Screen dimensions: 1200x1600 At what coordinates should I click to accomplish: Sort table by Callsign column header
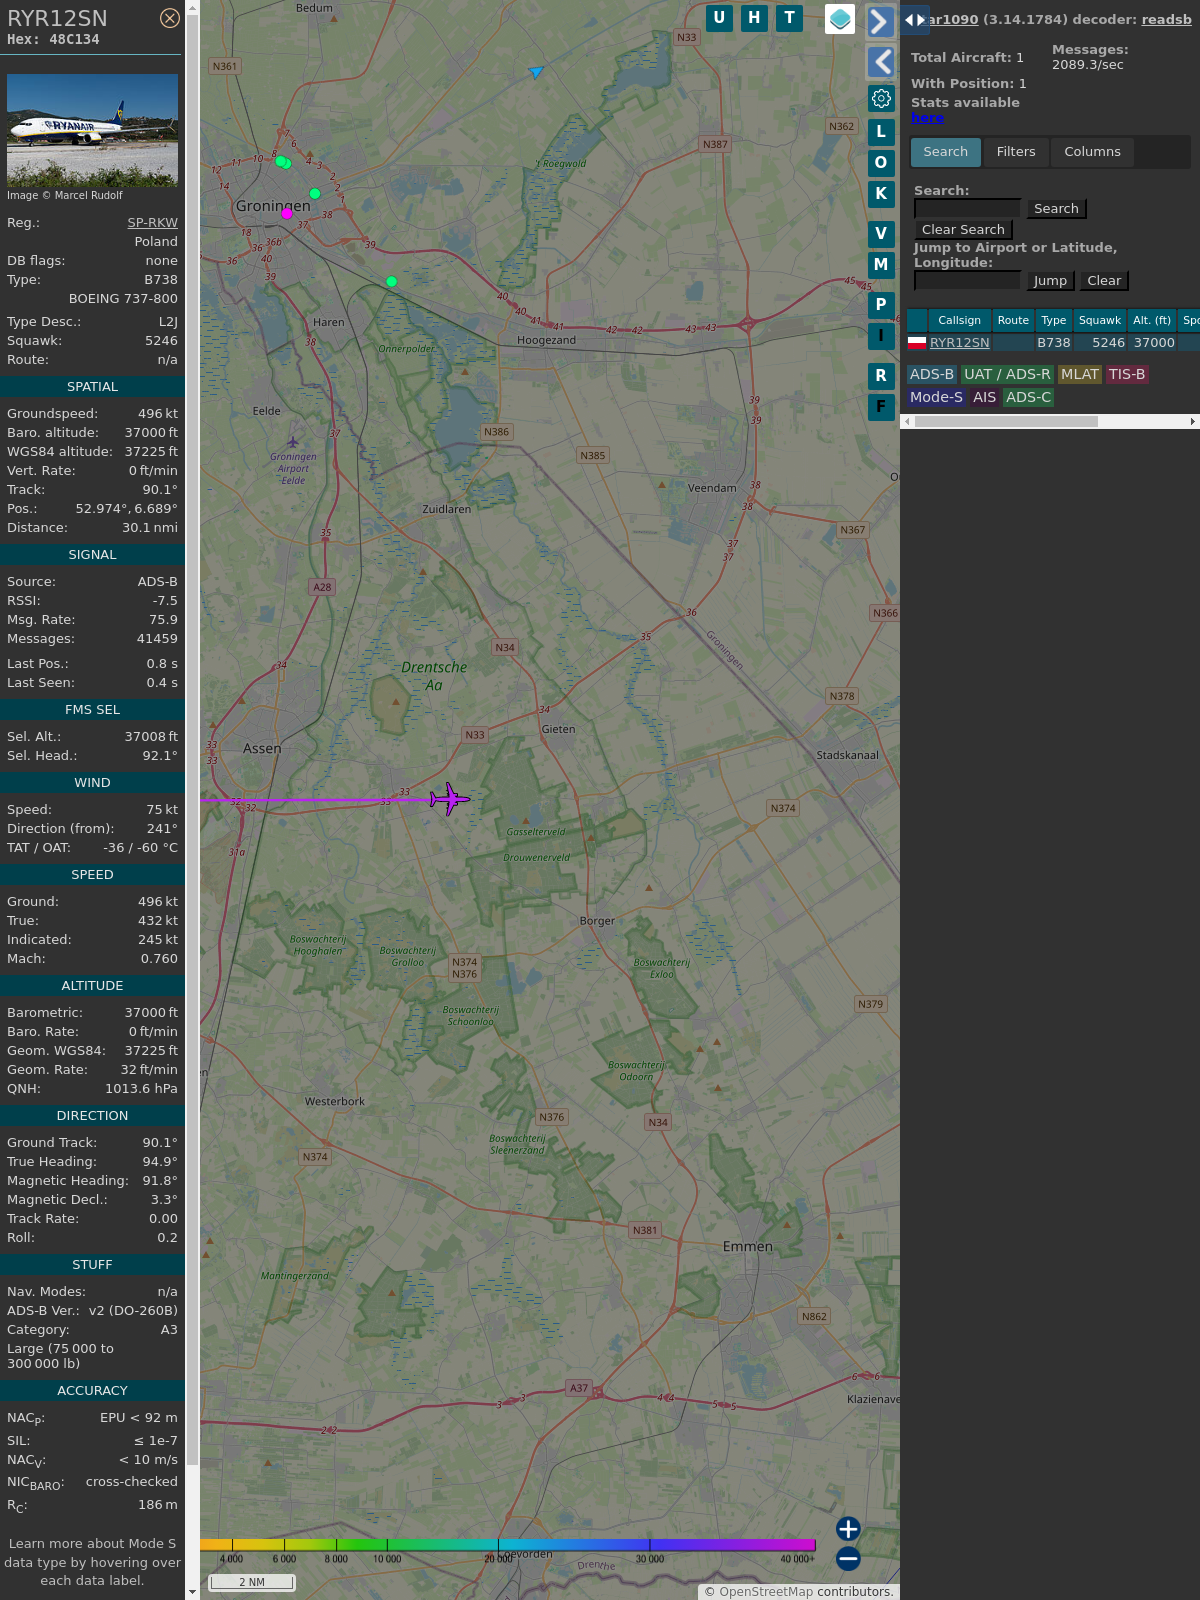[x=959, y=320]
